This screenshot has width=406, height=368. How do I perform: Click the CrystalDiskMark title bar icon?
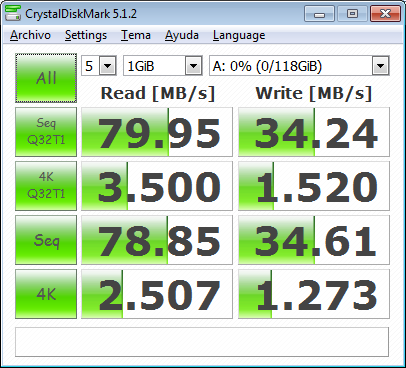pos(13,13)
